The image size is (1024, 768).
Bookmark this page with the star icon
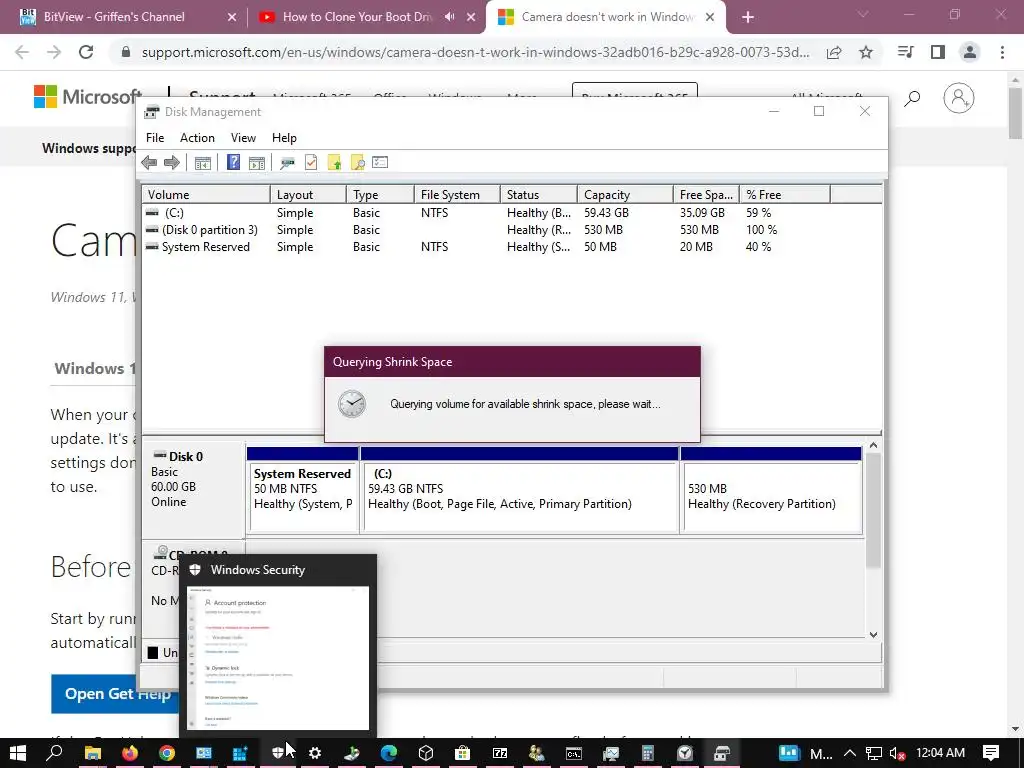pyautogui.click(x=866, y=52)
